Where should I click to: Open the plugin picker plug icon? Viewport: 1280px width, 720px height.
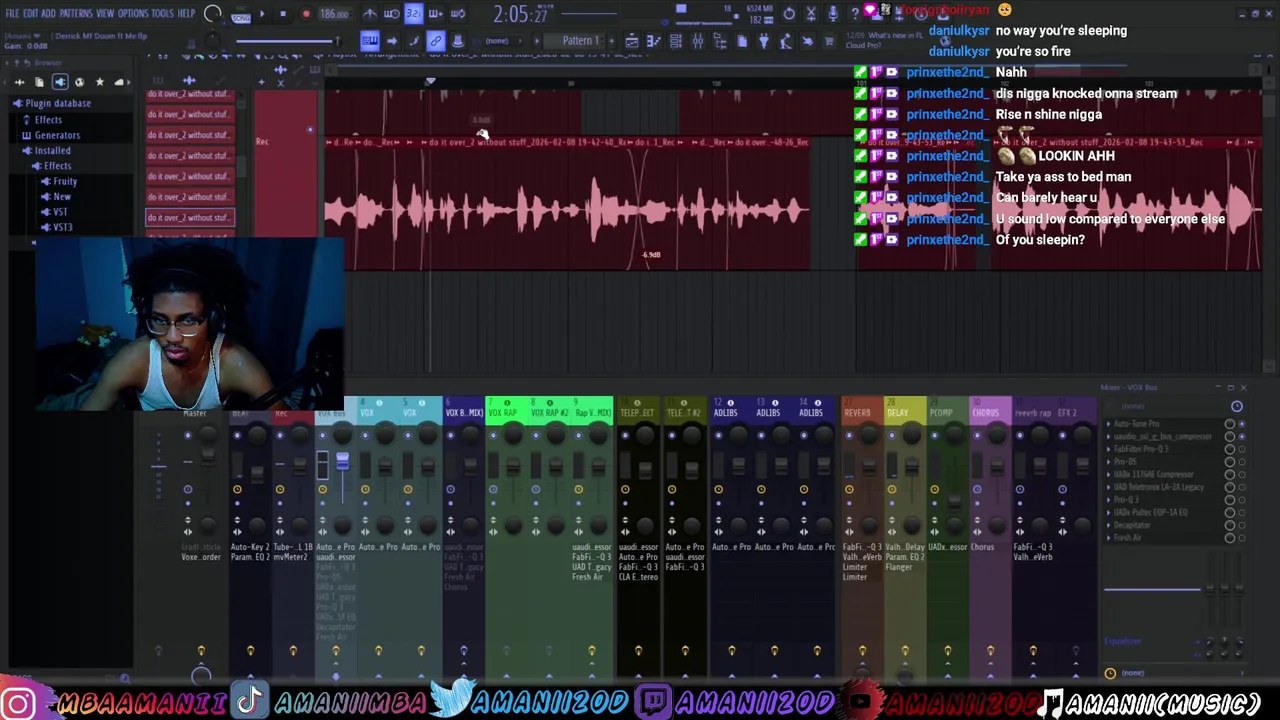(764, 41)
